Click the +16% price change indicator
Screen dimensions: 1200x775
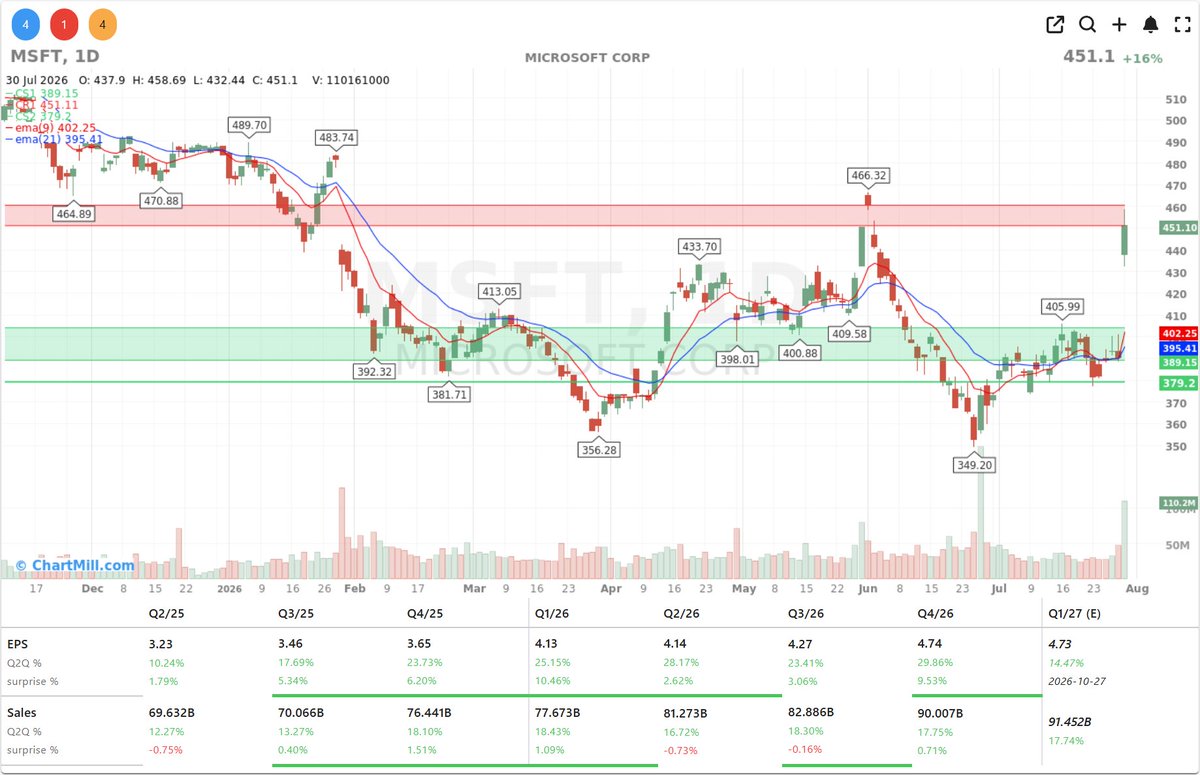1142,58
